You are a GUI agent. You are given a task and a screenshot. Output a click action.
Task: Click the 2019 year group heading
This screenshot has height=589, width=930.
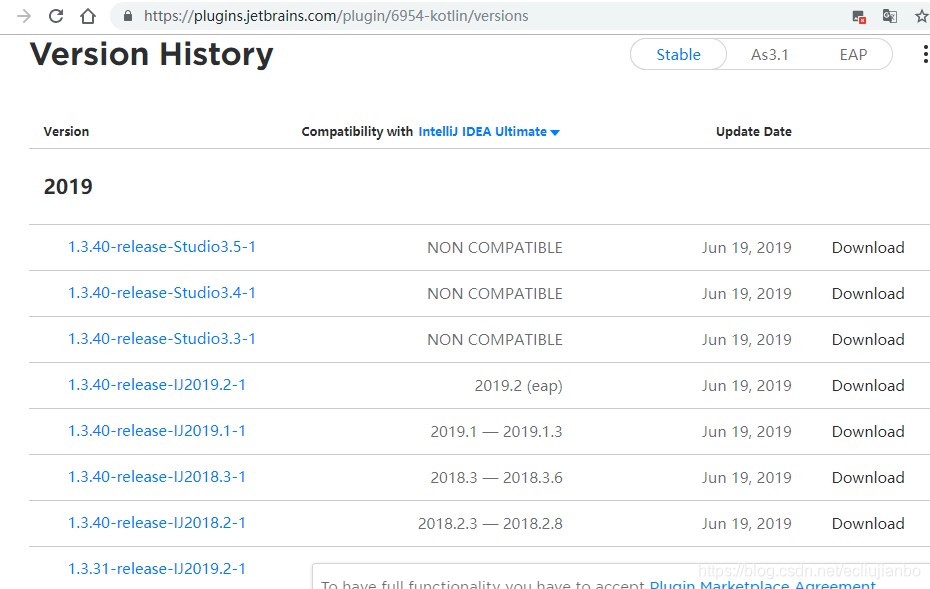pyautogui.click(x=68, y=187)
